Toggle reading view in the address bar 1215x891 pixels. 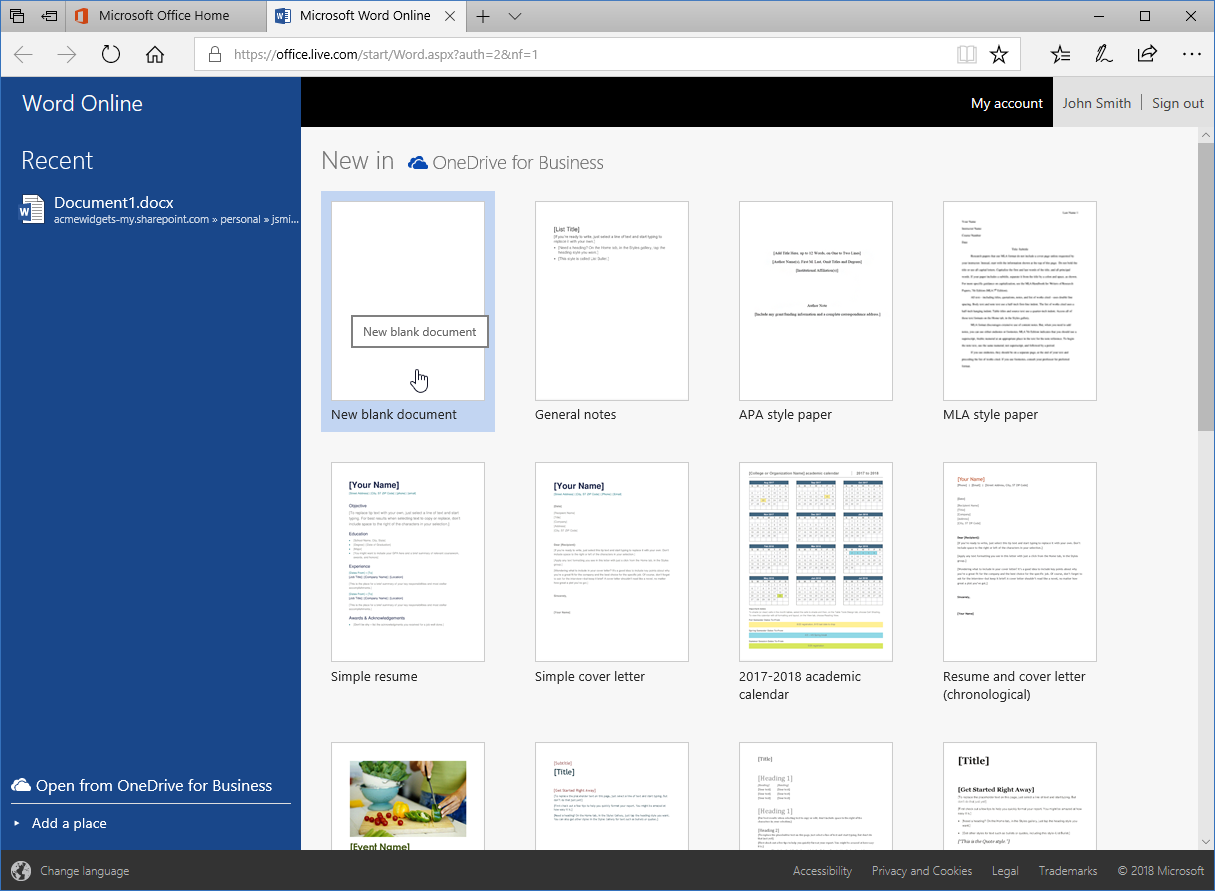coord(966,54)
